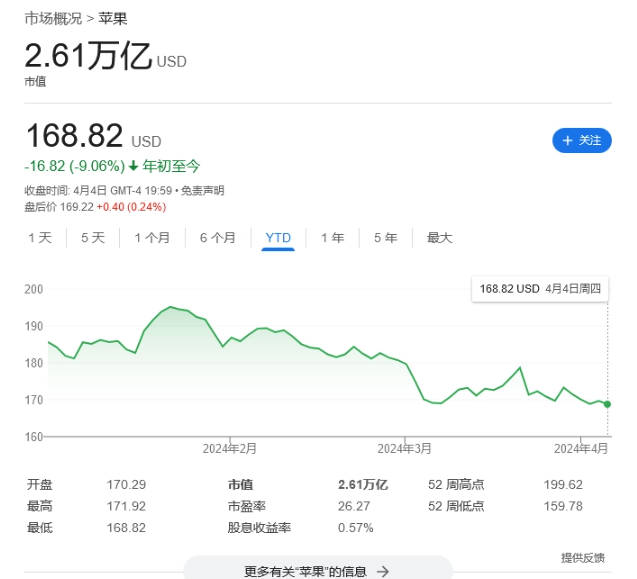The image size is (637, 579).
Task: Click the 最高 value 171.92
Action: point(126,506)
